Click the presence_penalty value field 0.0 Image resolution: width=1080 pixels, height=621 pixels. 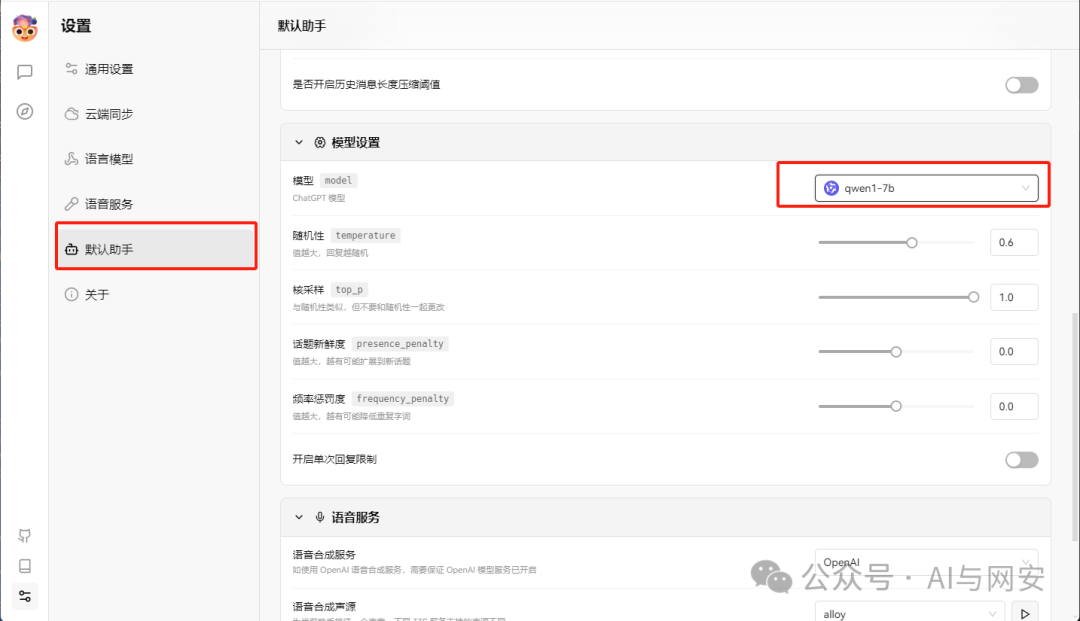pyautogui.click(x=1014, y=352)
